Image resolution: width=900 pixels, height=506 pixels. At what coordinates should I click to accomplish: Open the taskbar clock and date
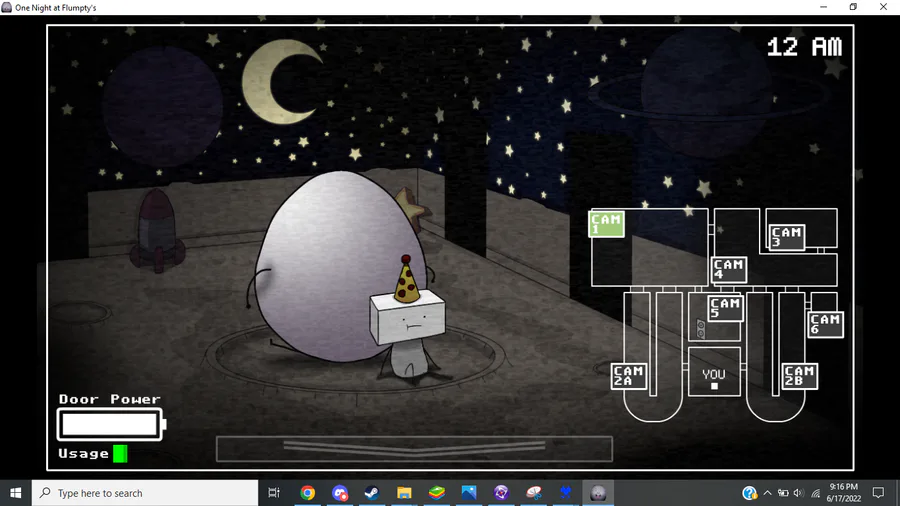point(844,493)
